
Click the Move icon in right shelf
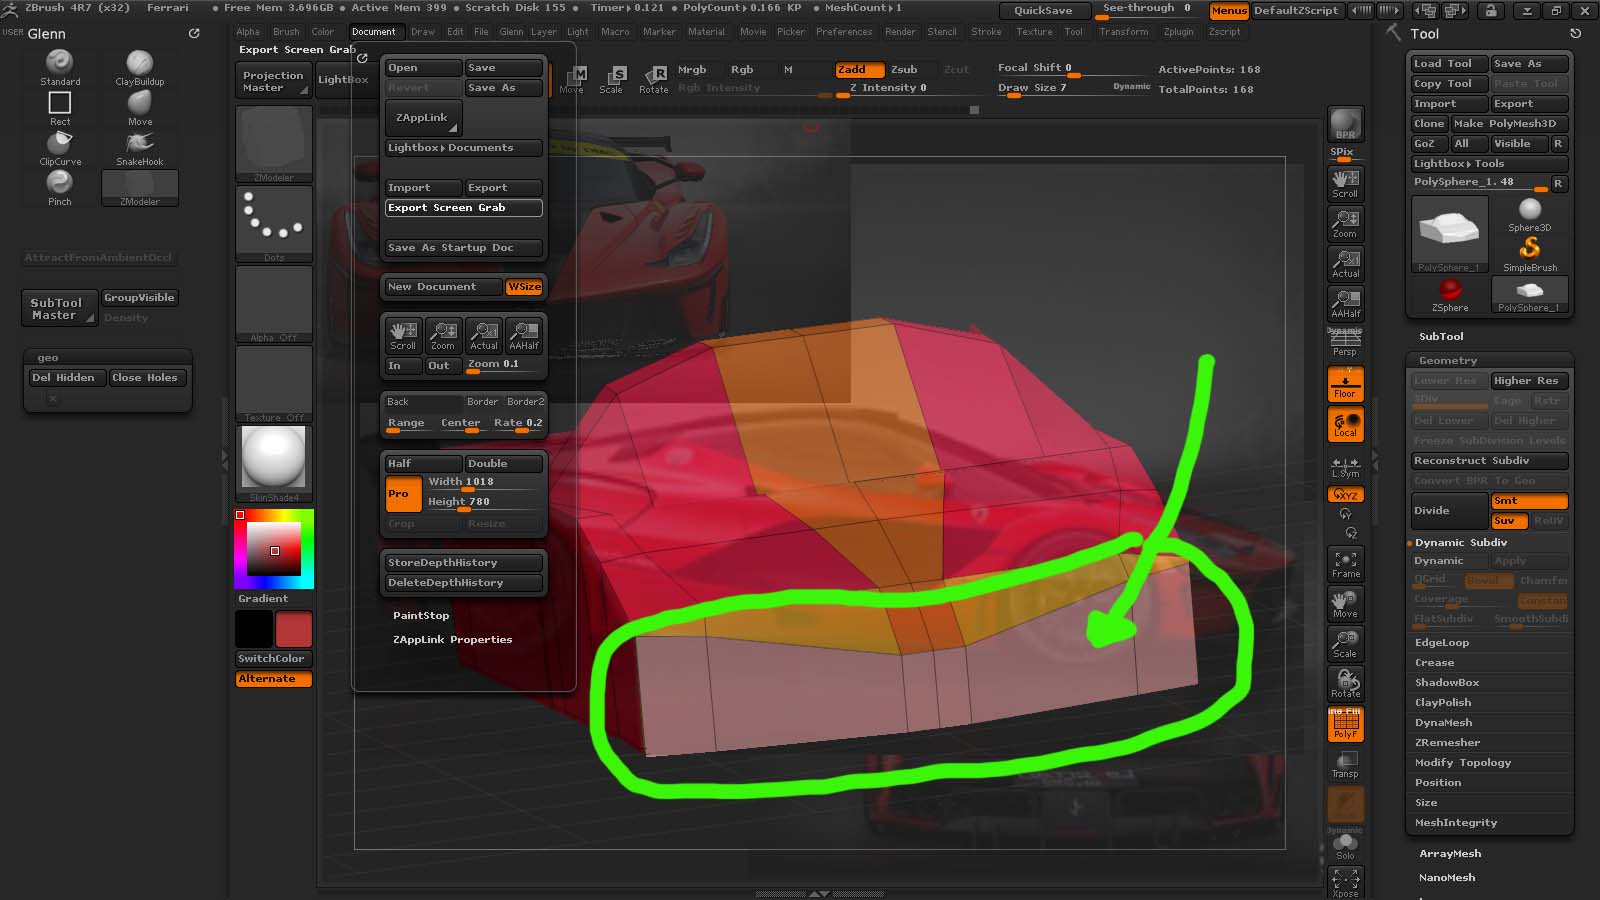1345,604
